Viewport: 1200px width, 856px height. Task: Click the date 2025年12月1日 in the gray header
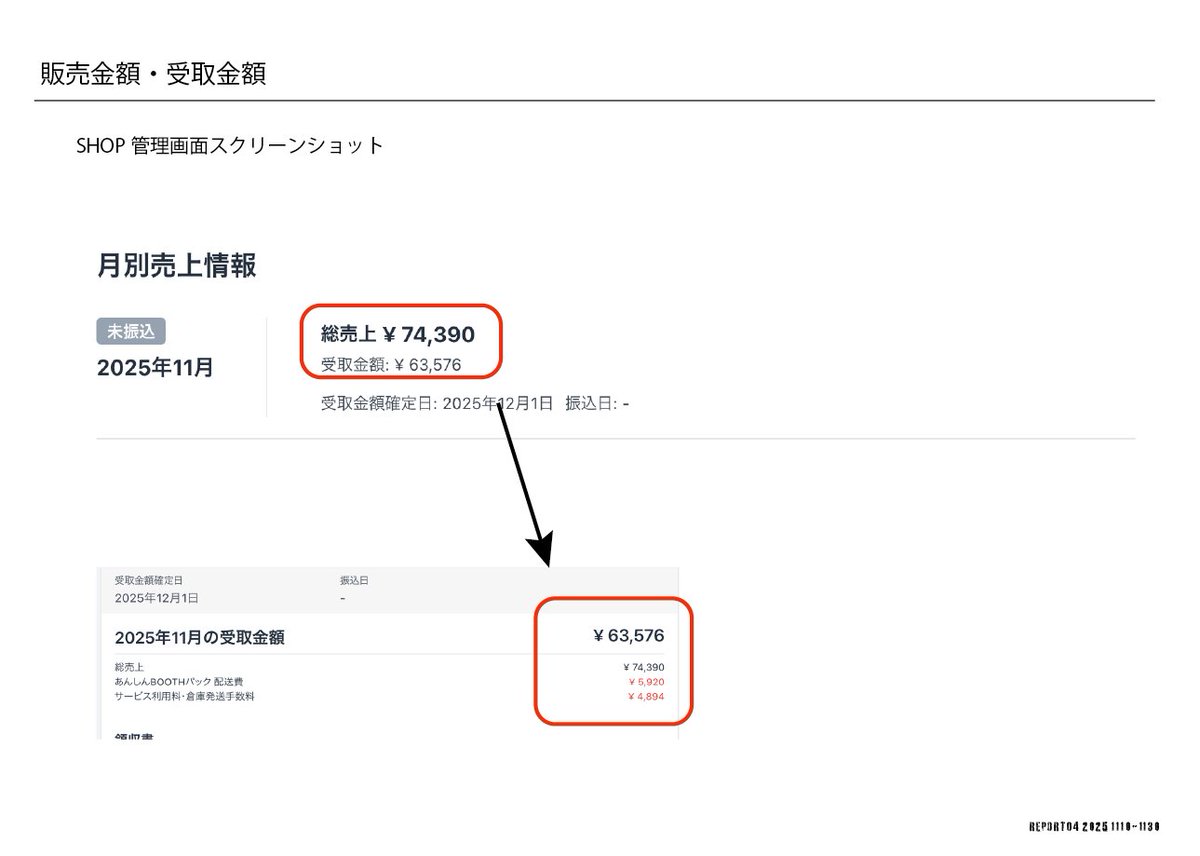[157, 598]
